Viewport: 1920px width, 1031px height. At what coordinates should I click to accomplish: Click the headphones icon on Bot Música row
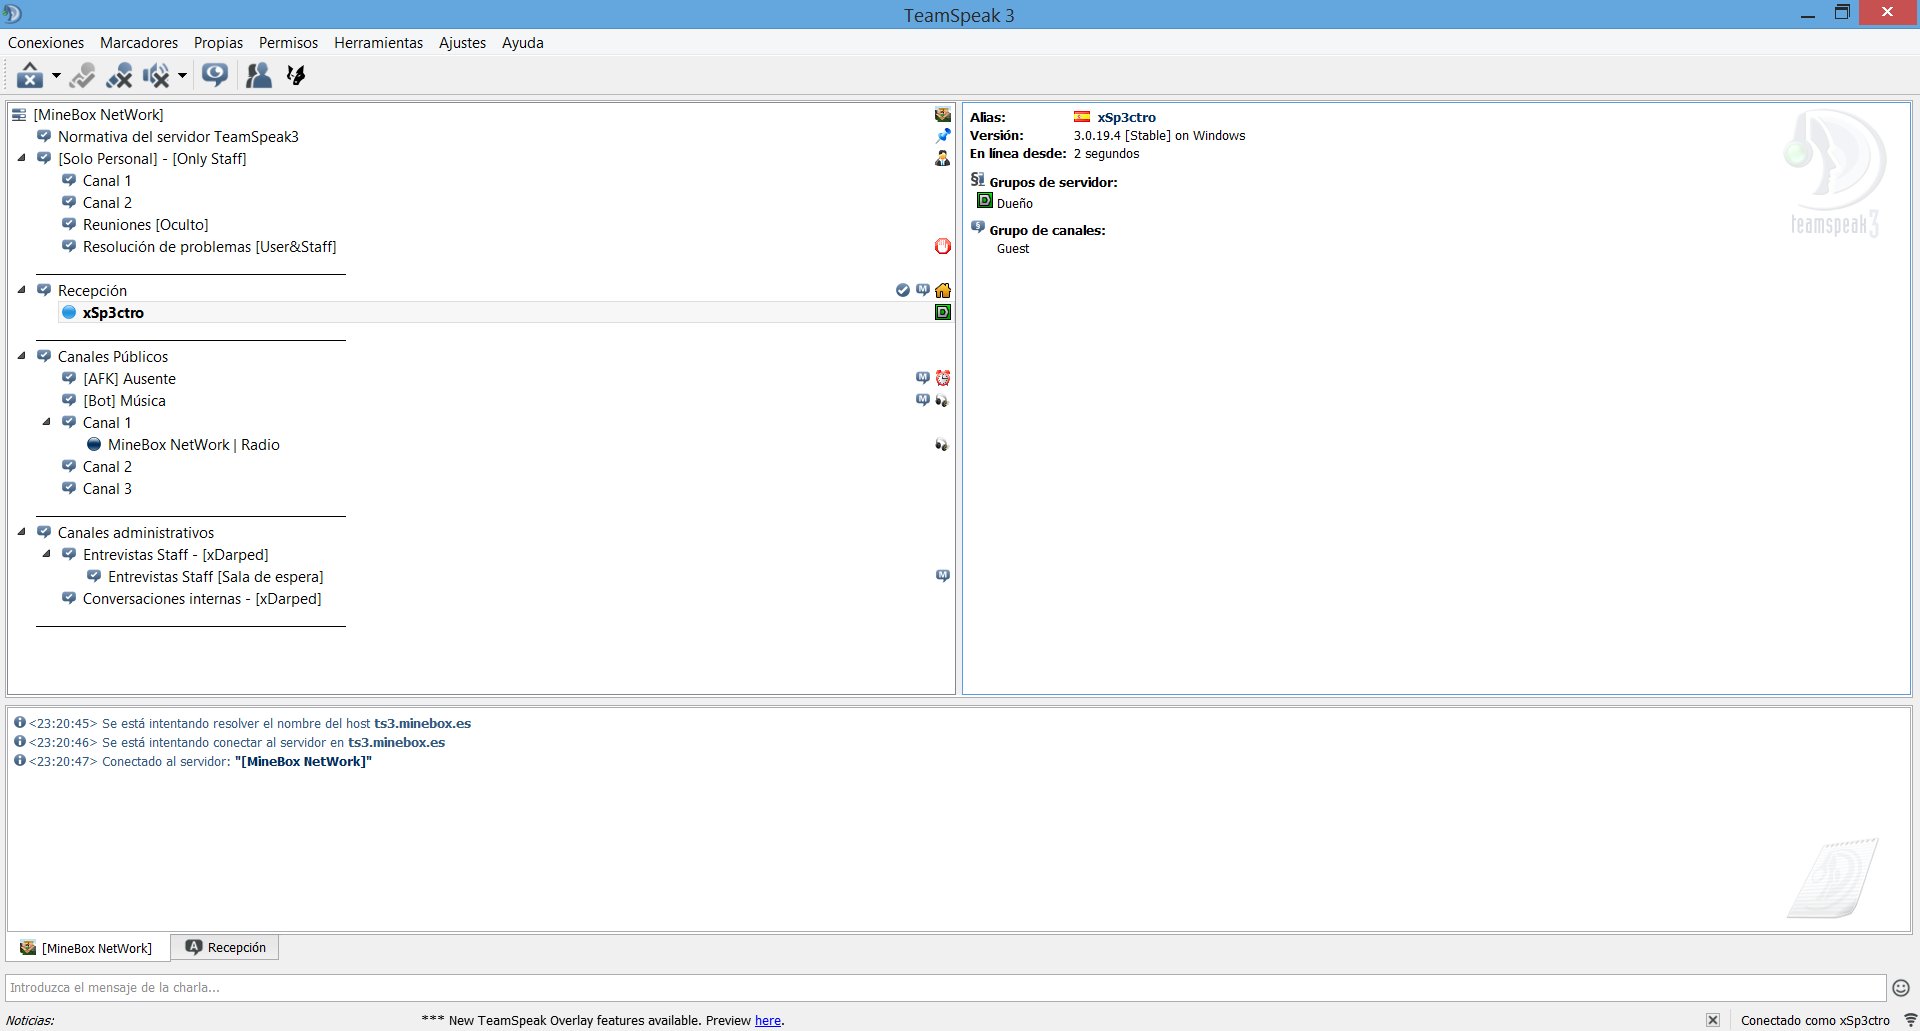[942, 400]
